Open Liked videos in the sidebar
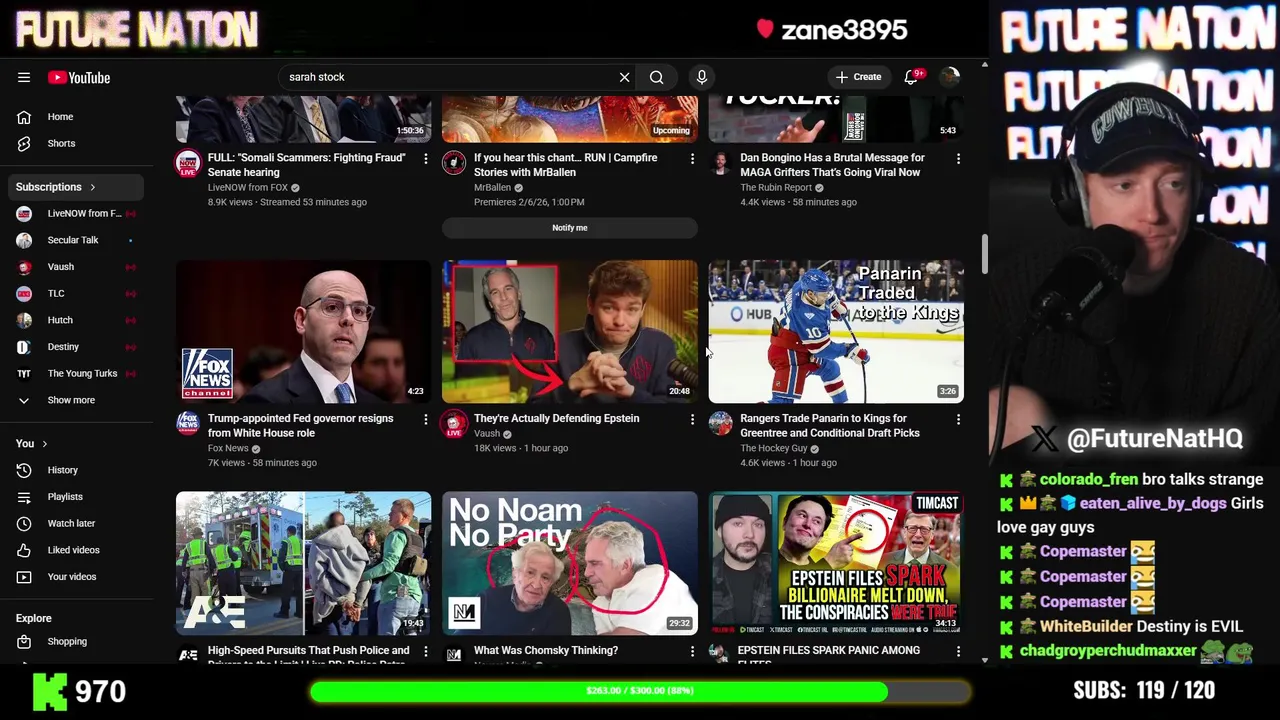 point(76,550)
